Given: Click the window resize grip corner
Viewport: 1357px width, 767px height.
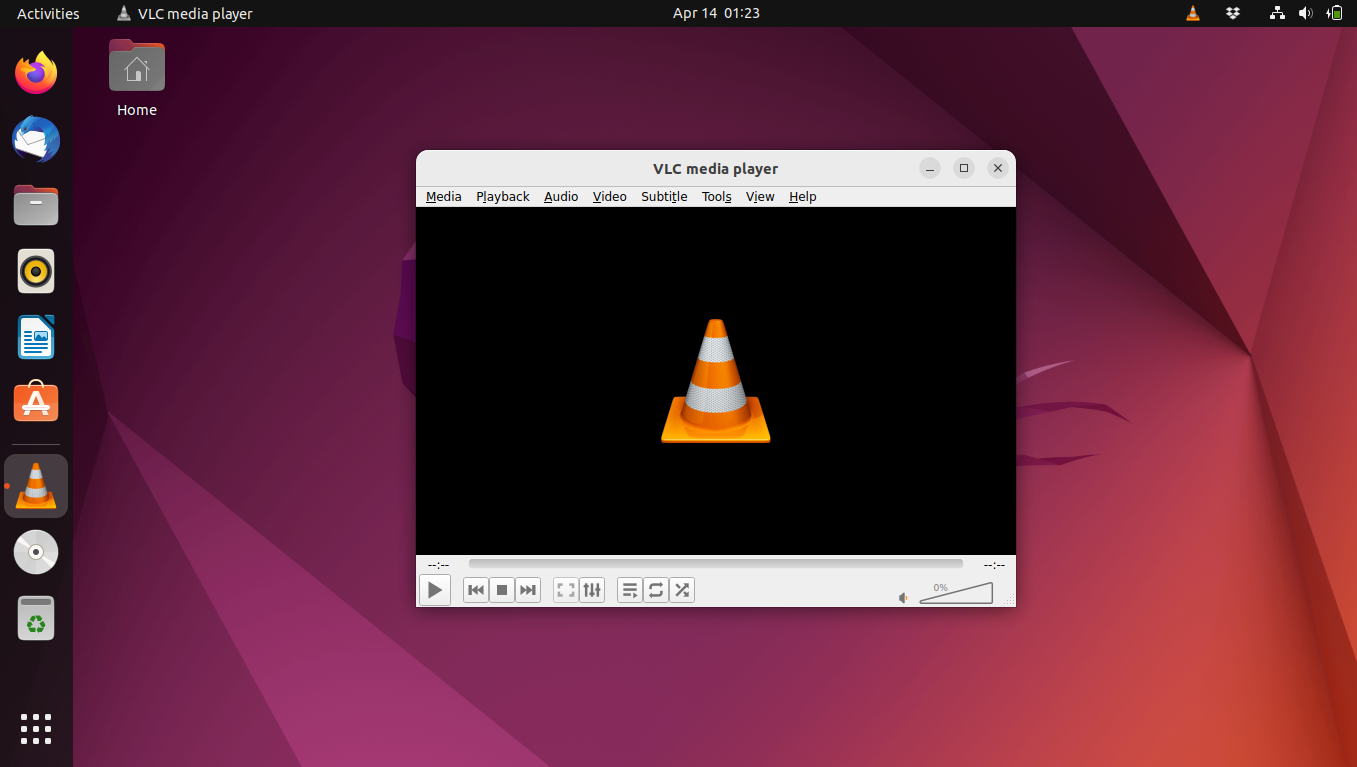Looking at the screenshot, I should click(x=1009, y=600).
